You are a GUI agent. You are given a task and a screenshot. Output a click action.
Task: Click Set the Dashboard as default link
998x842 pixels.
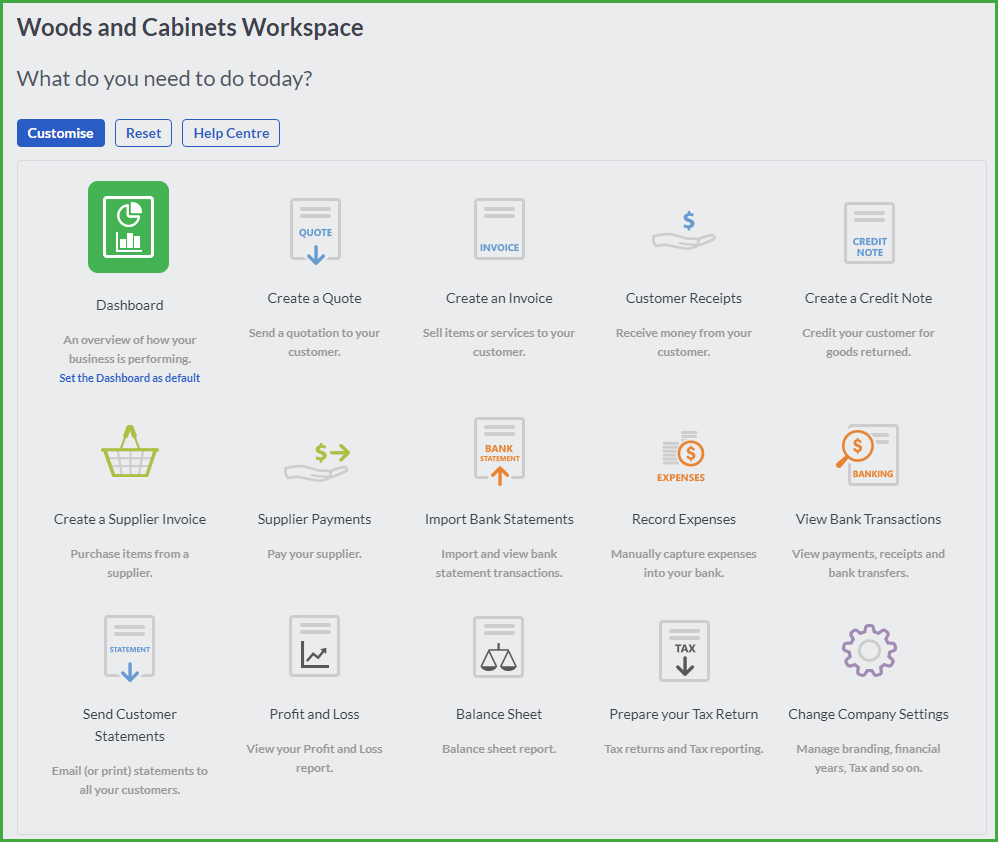coord(130,378)
